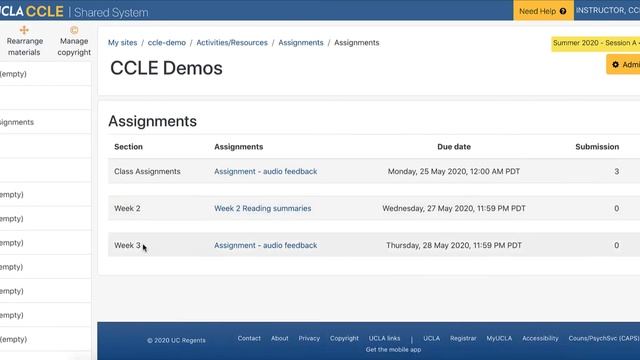
Task: Click the gear icon on Admin button
Action: (x=616, y=64)
